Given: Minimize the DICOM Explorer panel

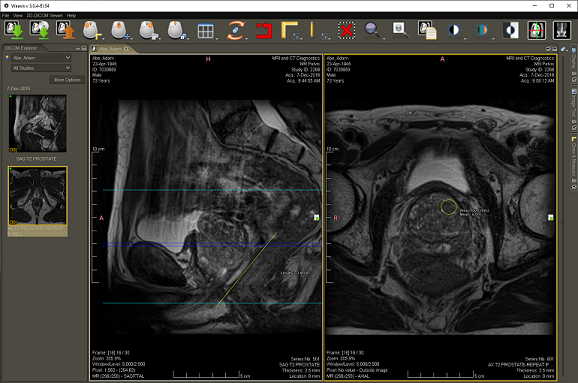Looking at the screenshot, I should click(78, 48).
